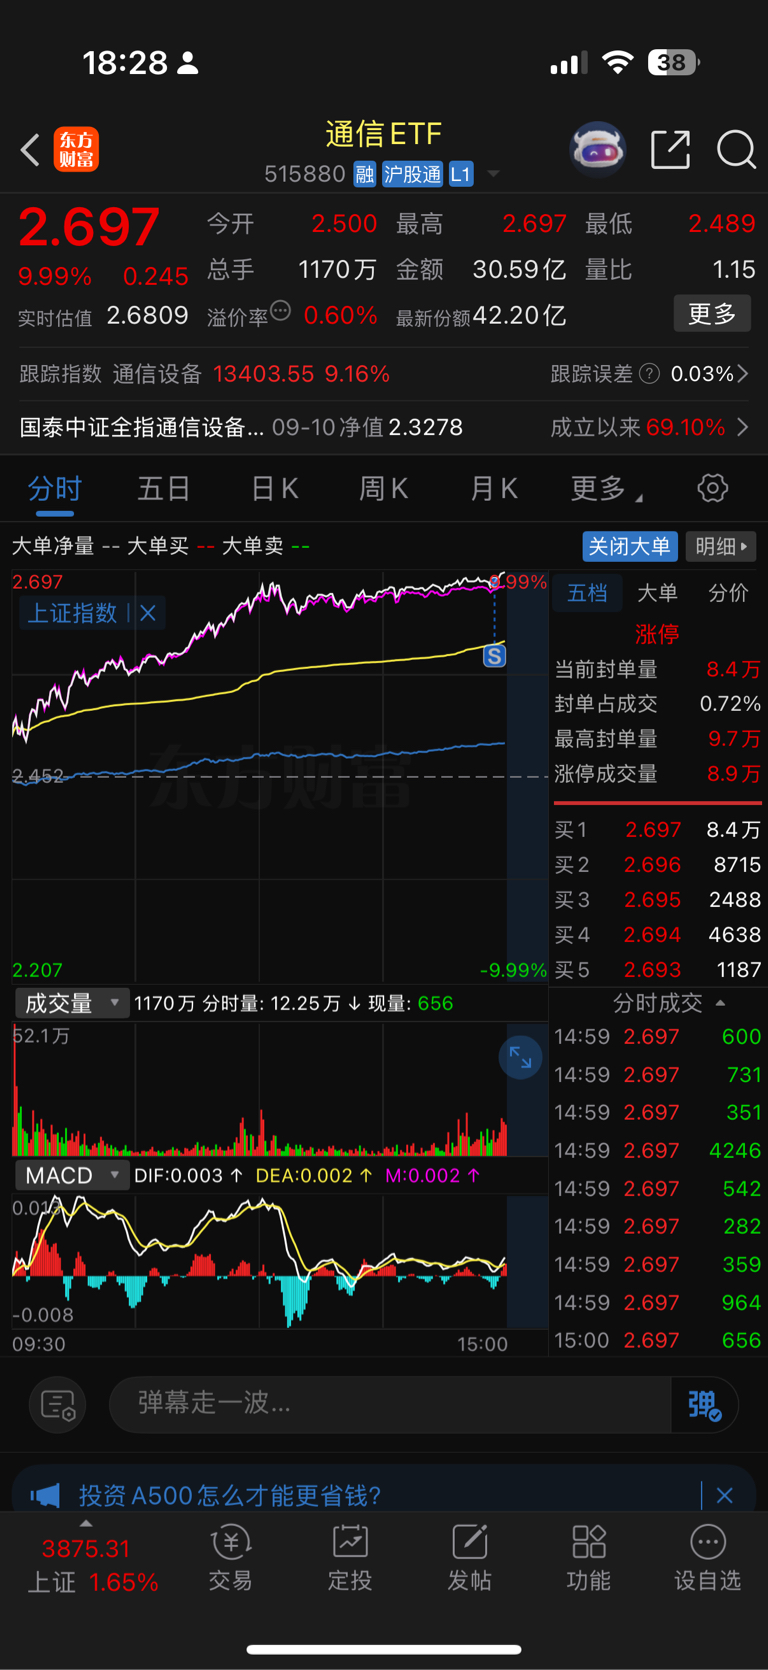Open the 投资A500 promo link

point(230,1495)
